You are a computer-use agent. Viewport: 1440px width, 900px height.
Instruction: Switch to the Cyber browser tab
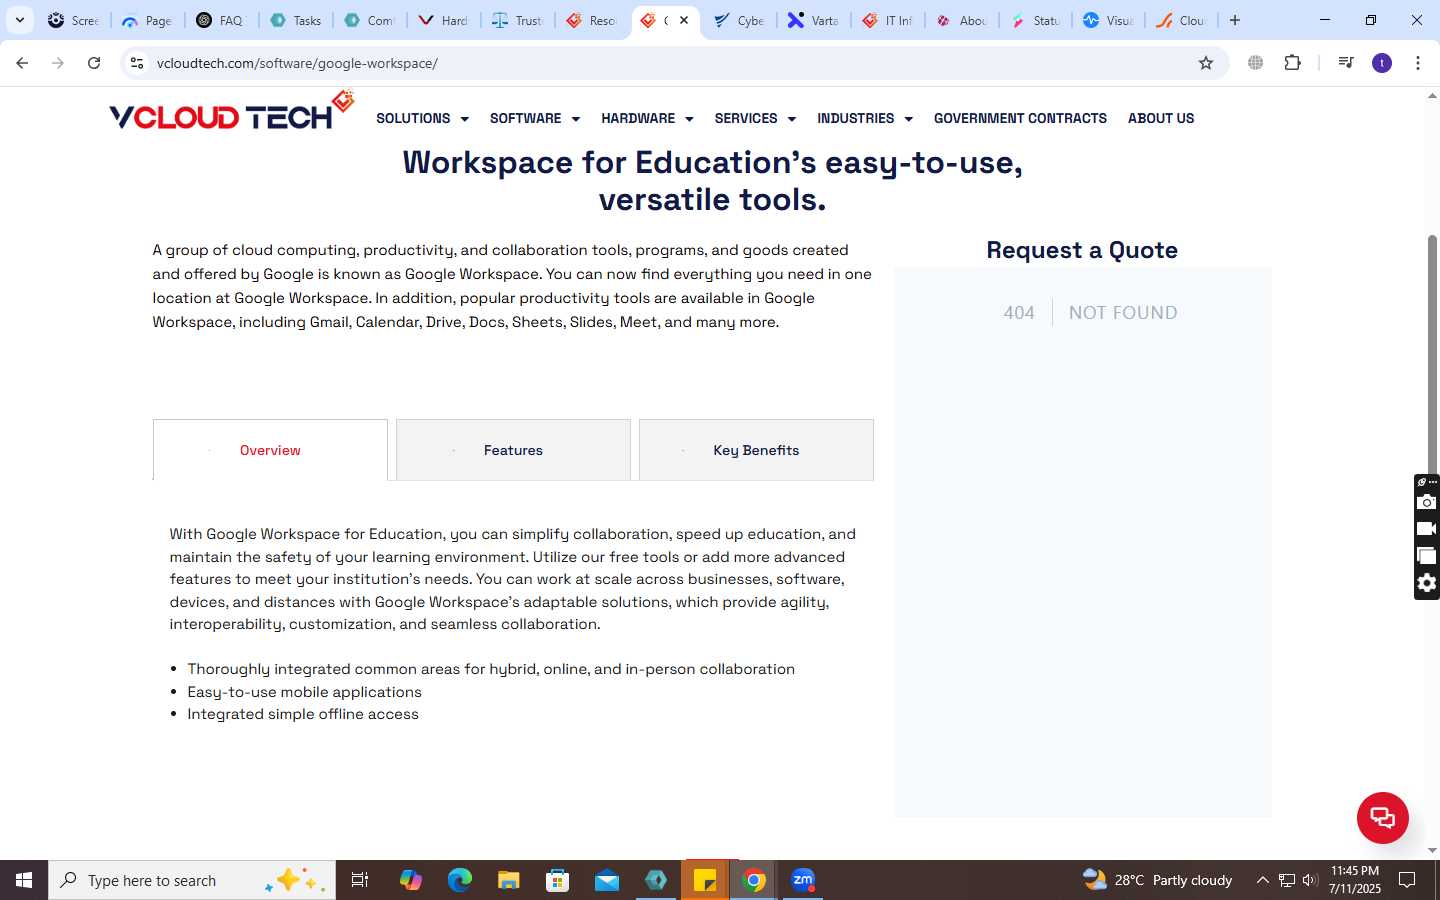click(739, 20)
